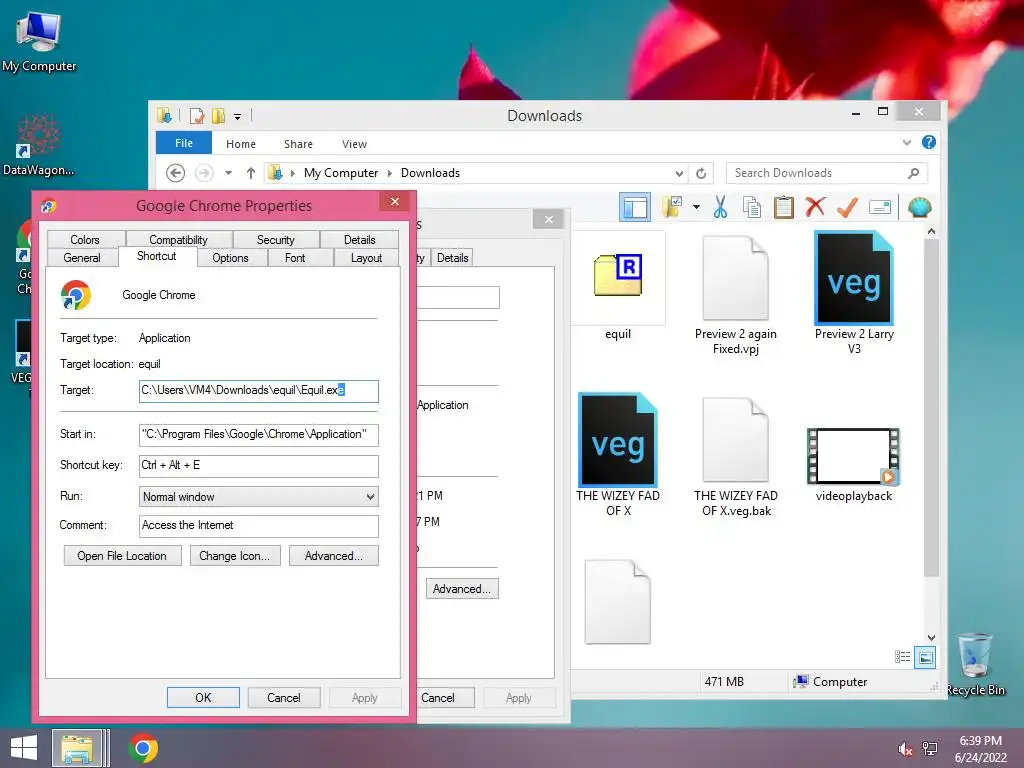The height and width of the screenshot is (768, 1024).
Task: Select THE WIZEY FAD OF X veg file
Action: [x=618, y=456]
